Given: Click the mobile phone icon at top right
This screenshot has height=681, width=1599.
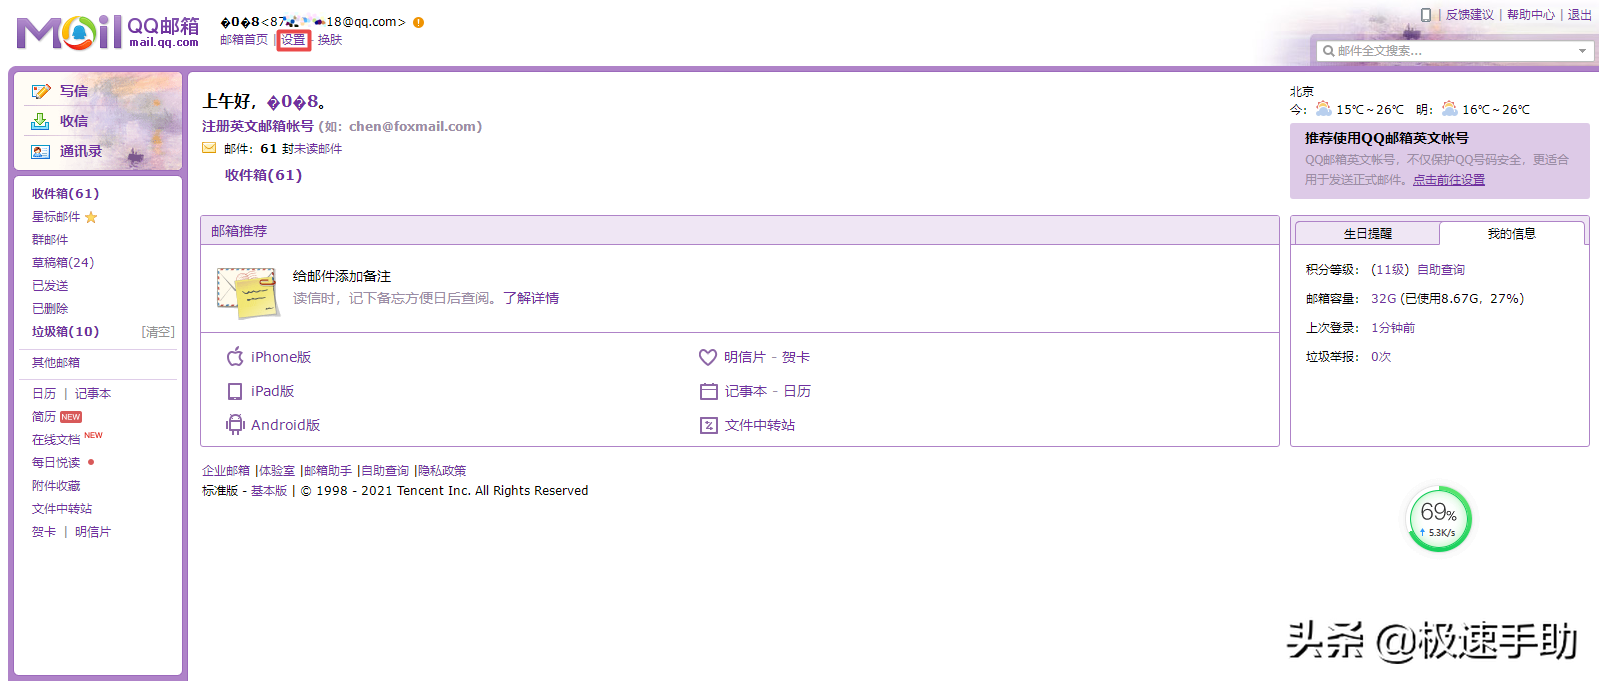Looking at the screenshot, I should coord(1426,15).
